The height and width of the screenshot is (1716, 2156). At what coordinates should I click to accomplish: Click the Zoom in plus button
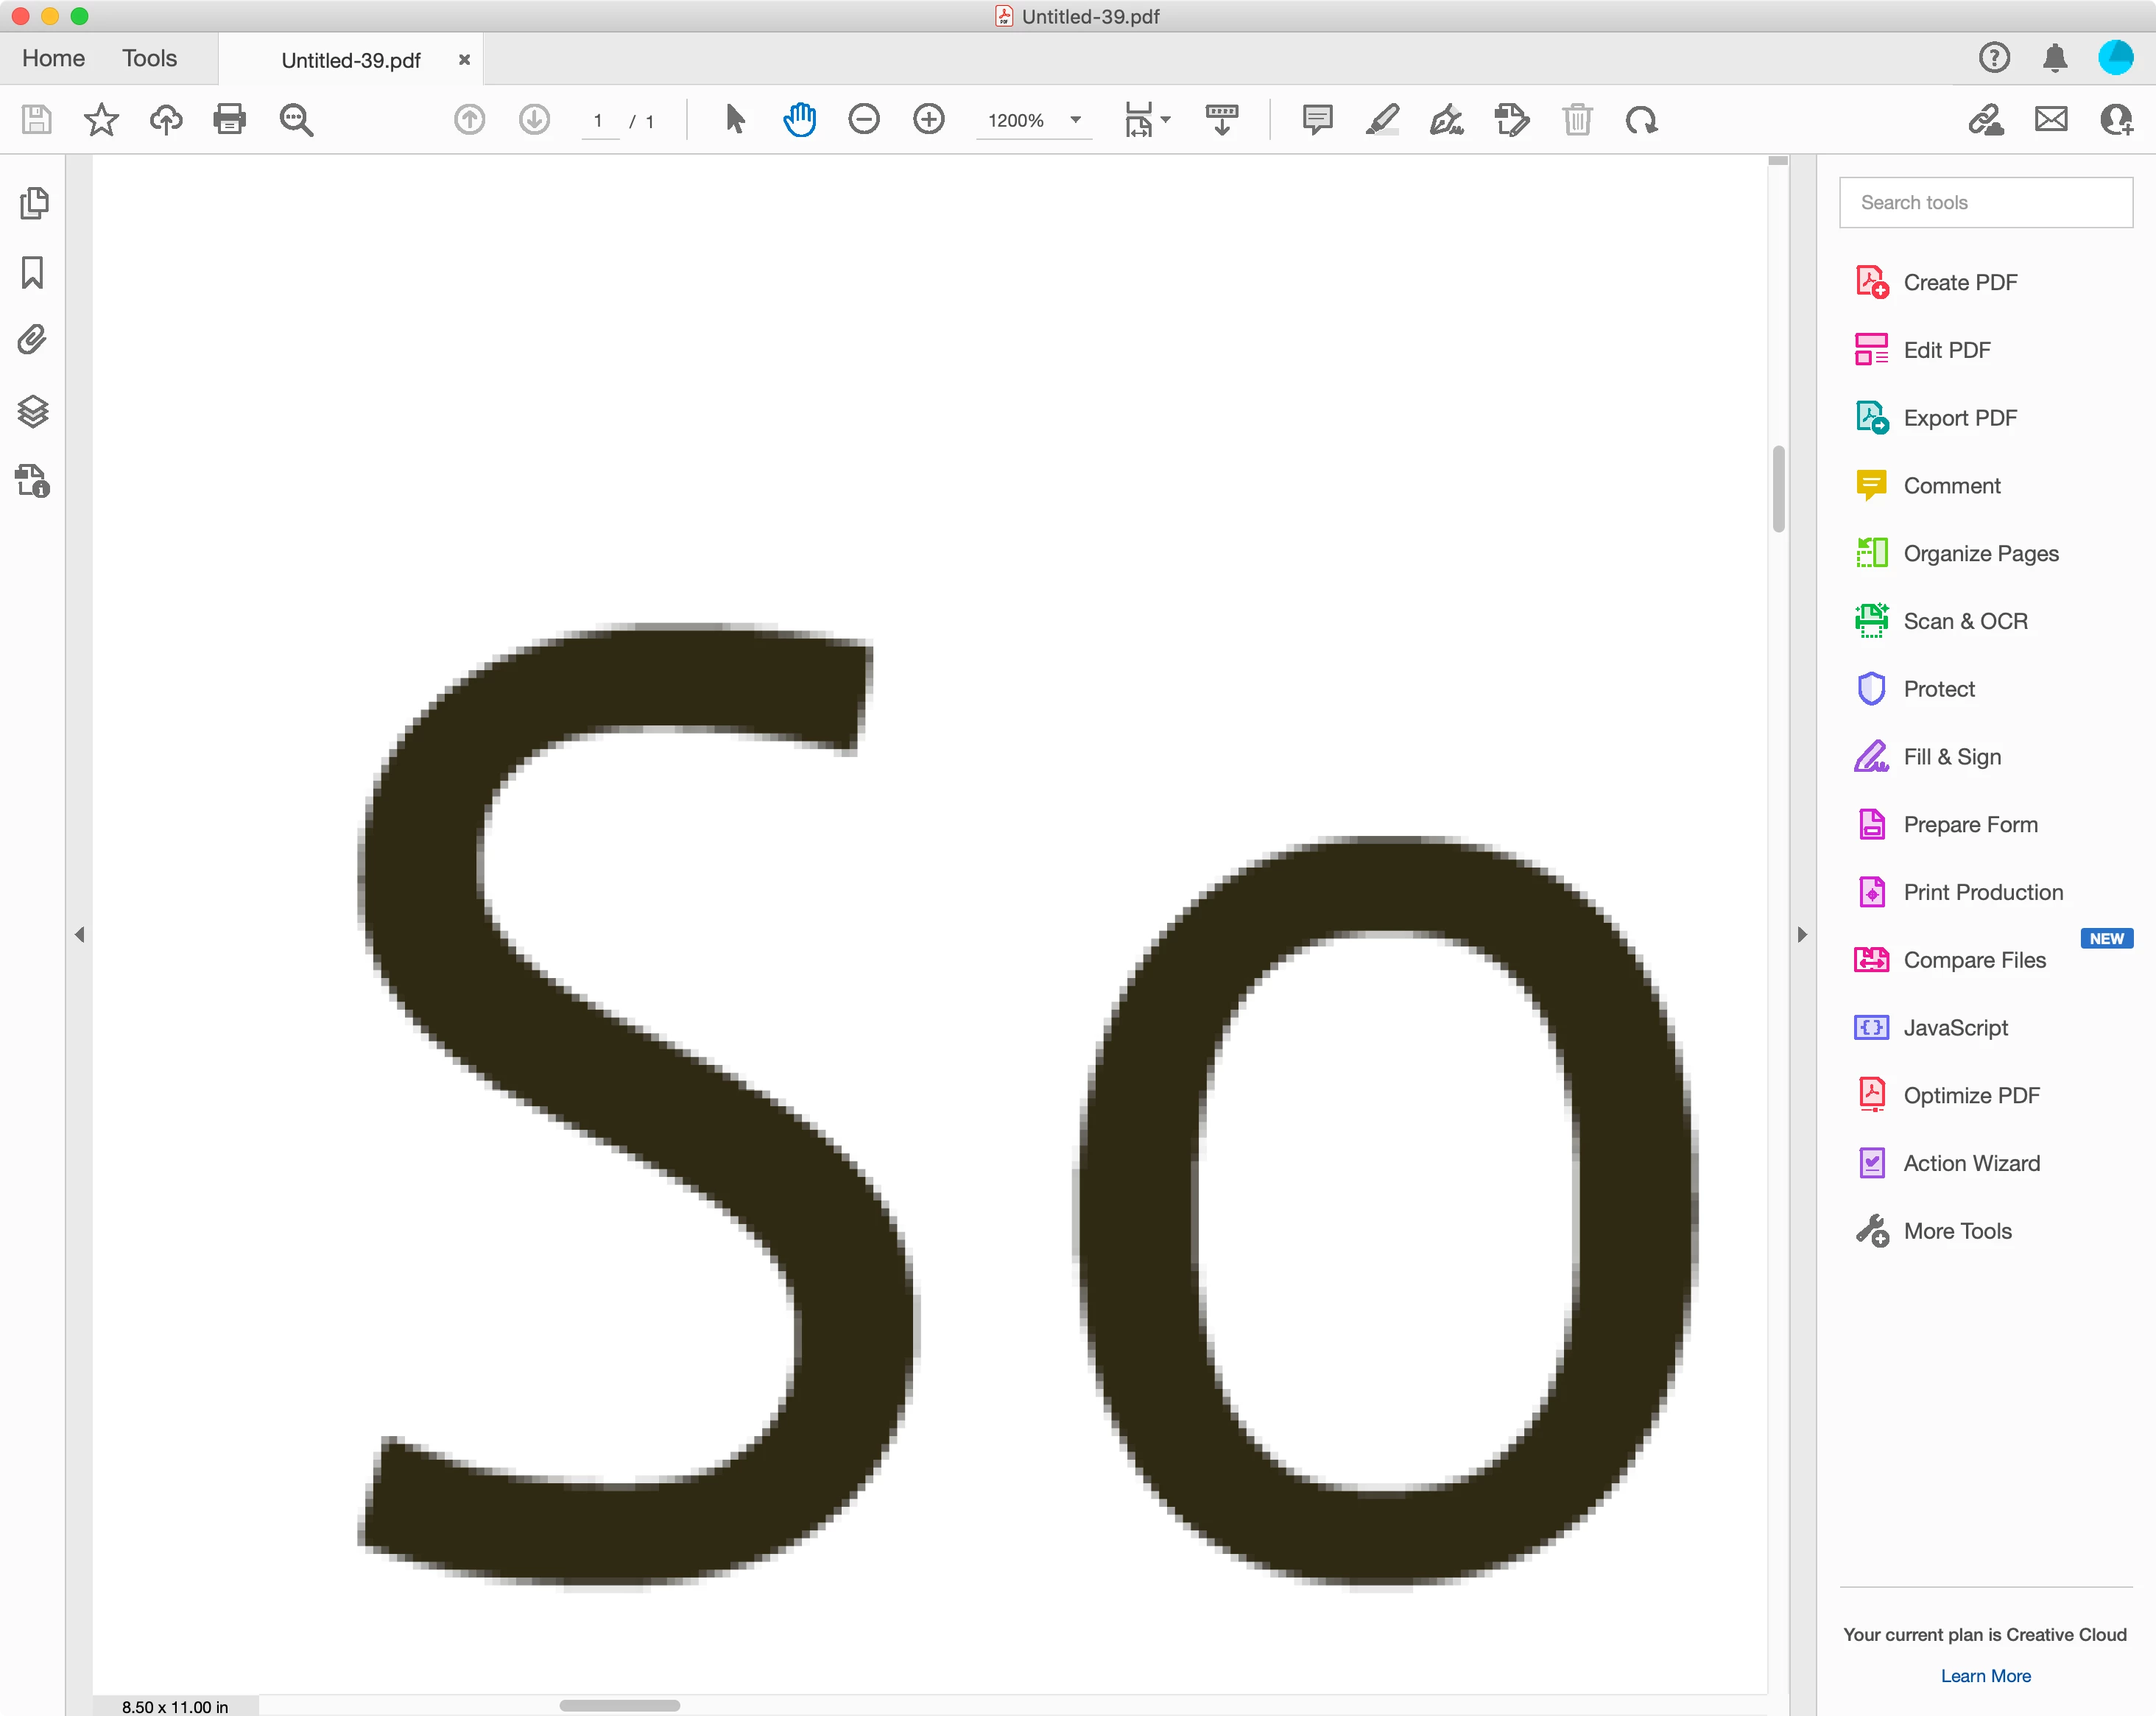(x=929, y=120)
